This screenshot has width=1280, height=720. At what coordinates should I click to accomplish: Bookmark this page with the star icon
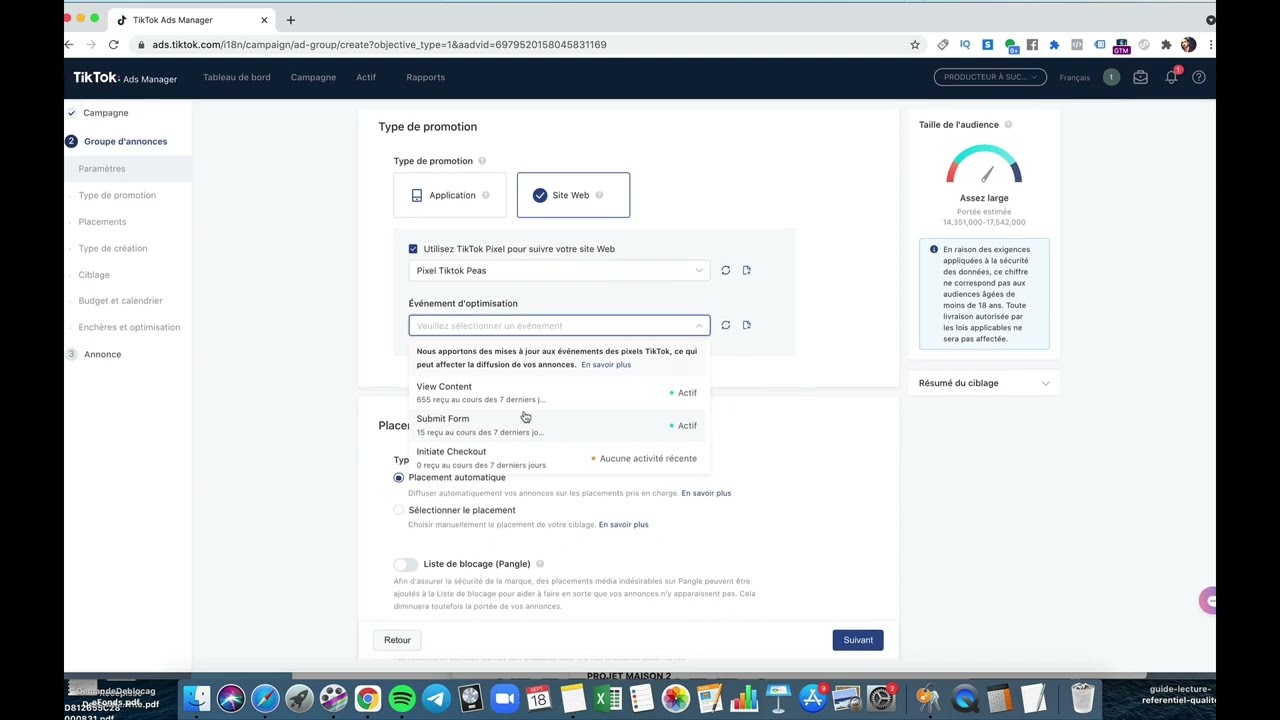coord(914,45)
